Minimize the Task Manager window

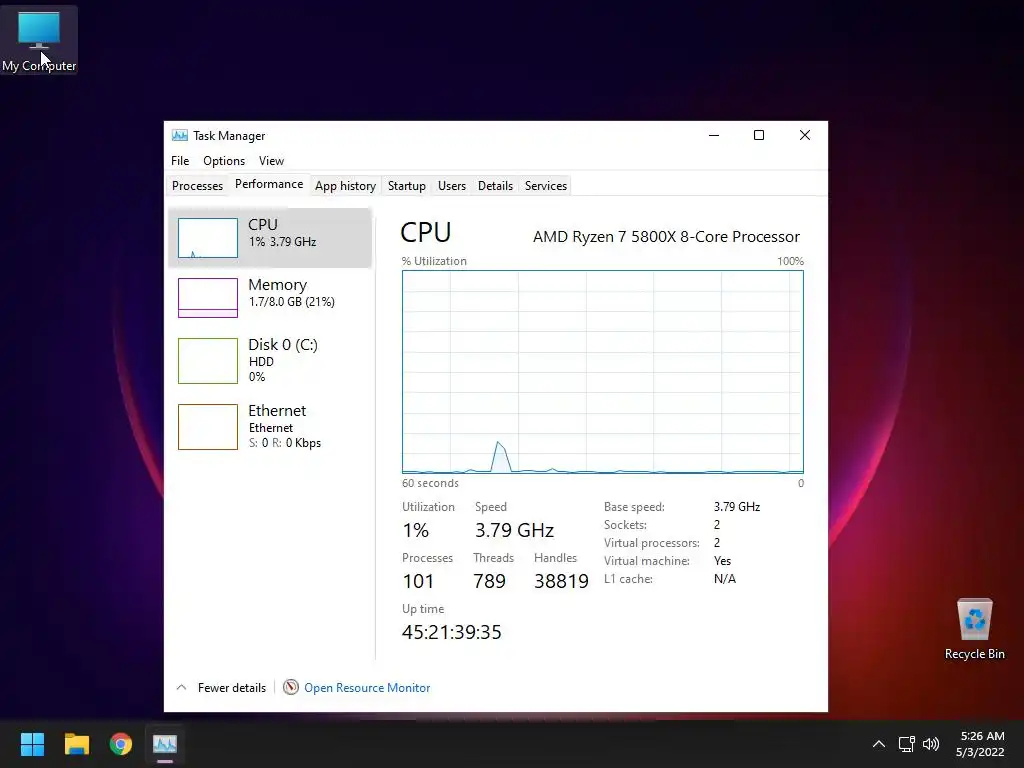tap(714, 135)
